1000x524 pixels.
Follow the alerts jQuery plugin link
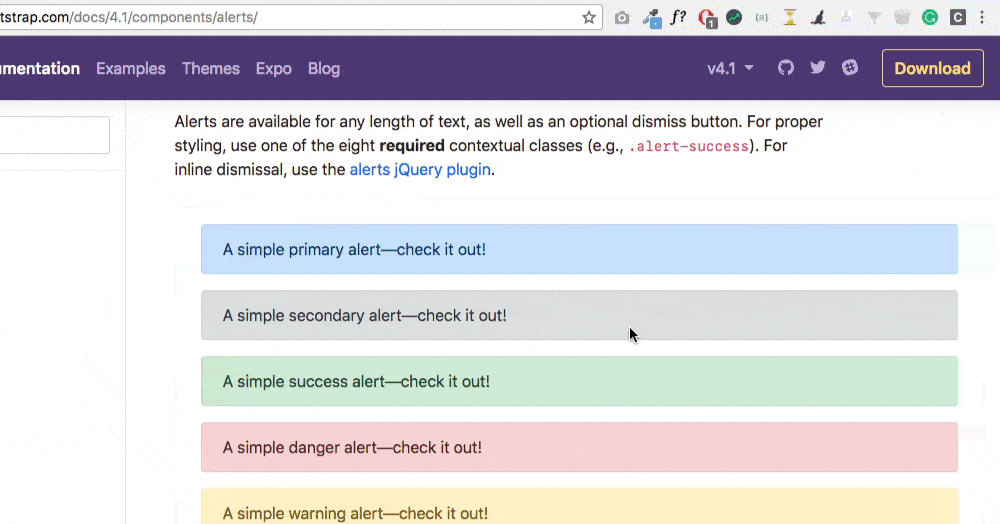click(x=420, y=170)
